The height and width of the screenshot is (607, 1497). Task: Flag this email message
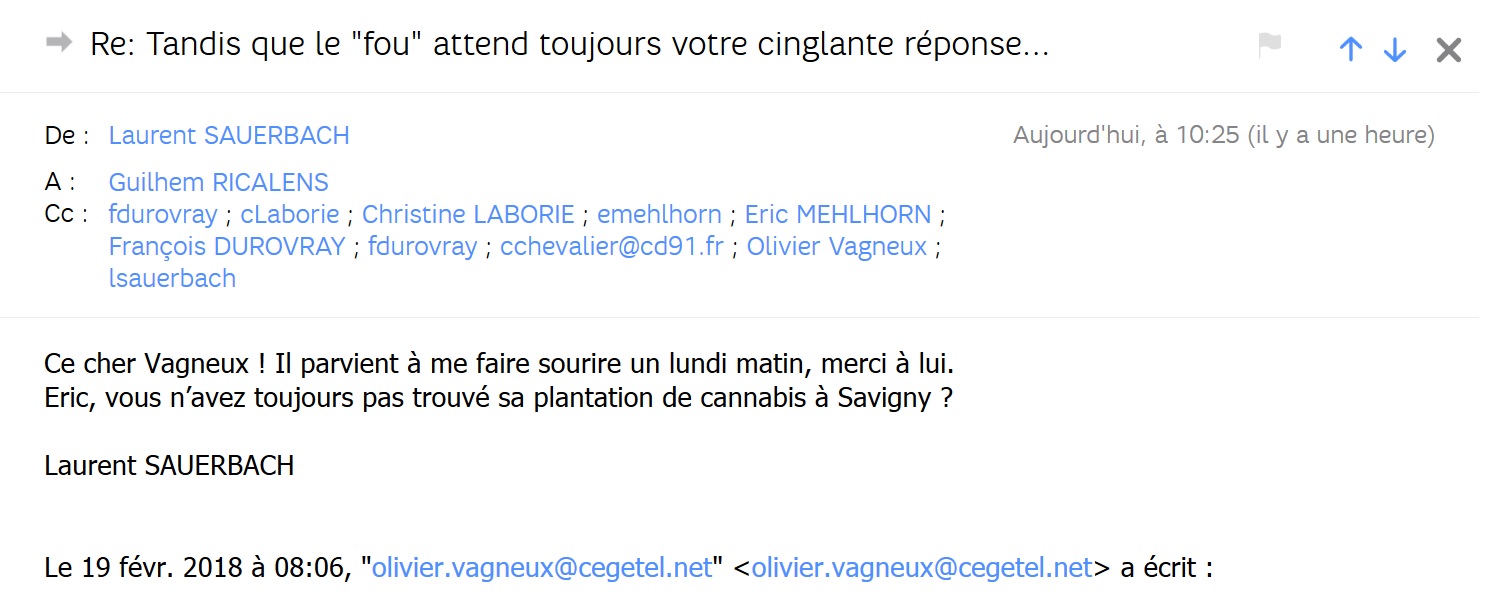[x=1269, y=46]
